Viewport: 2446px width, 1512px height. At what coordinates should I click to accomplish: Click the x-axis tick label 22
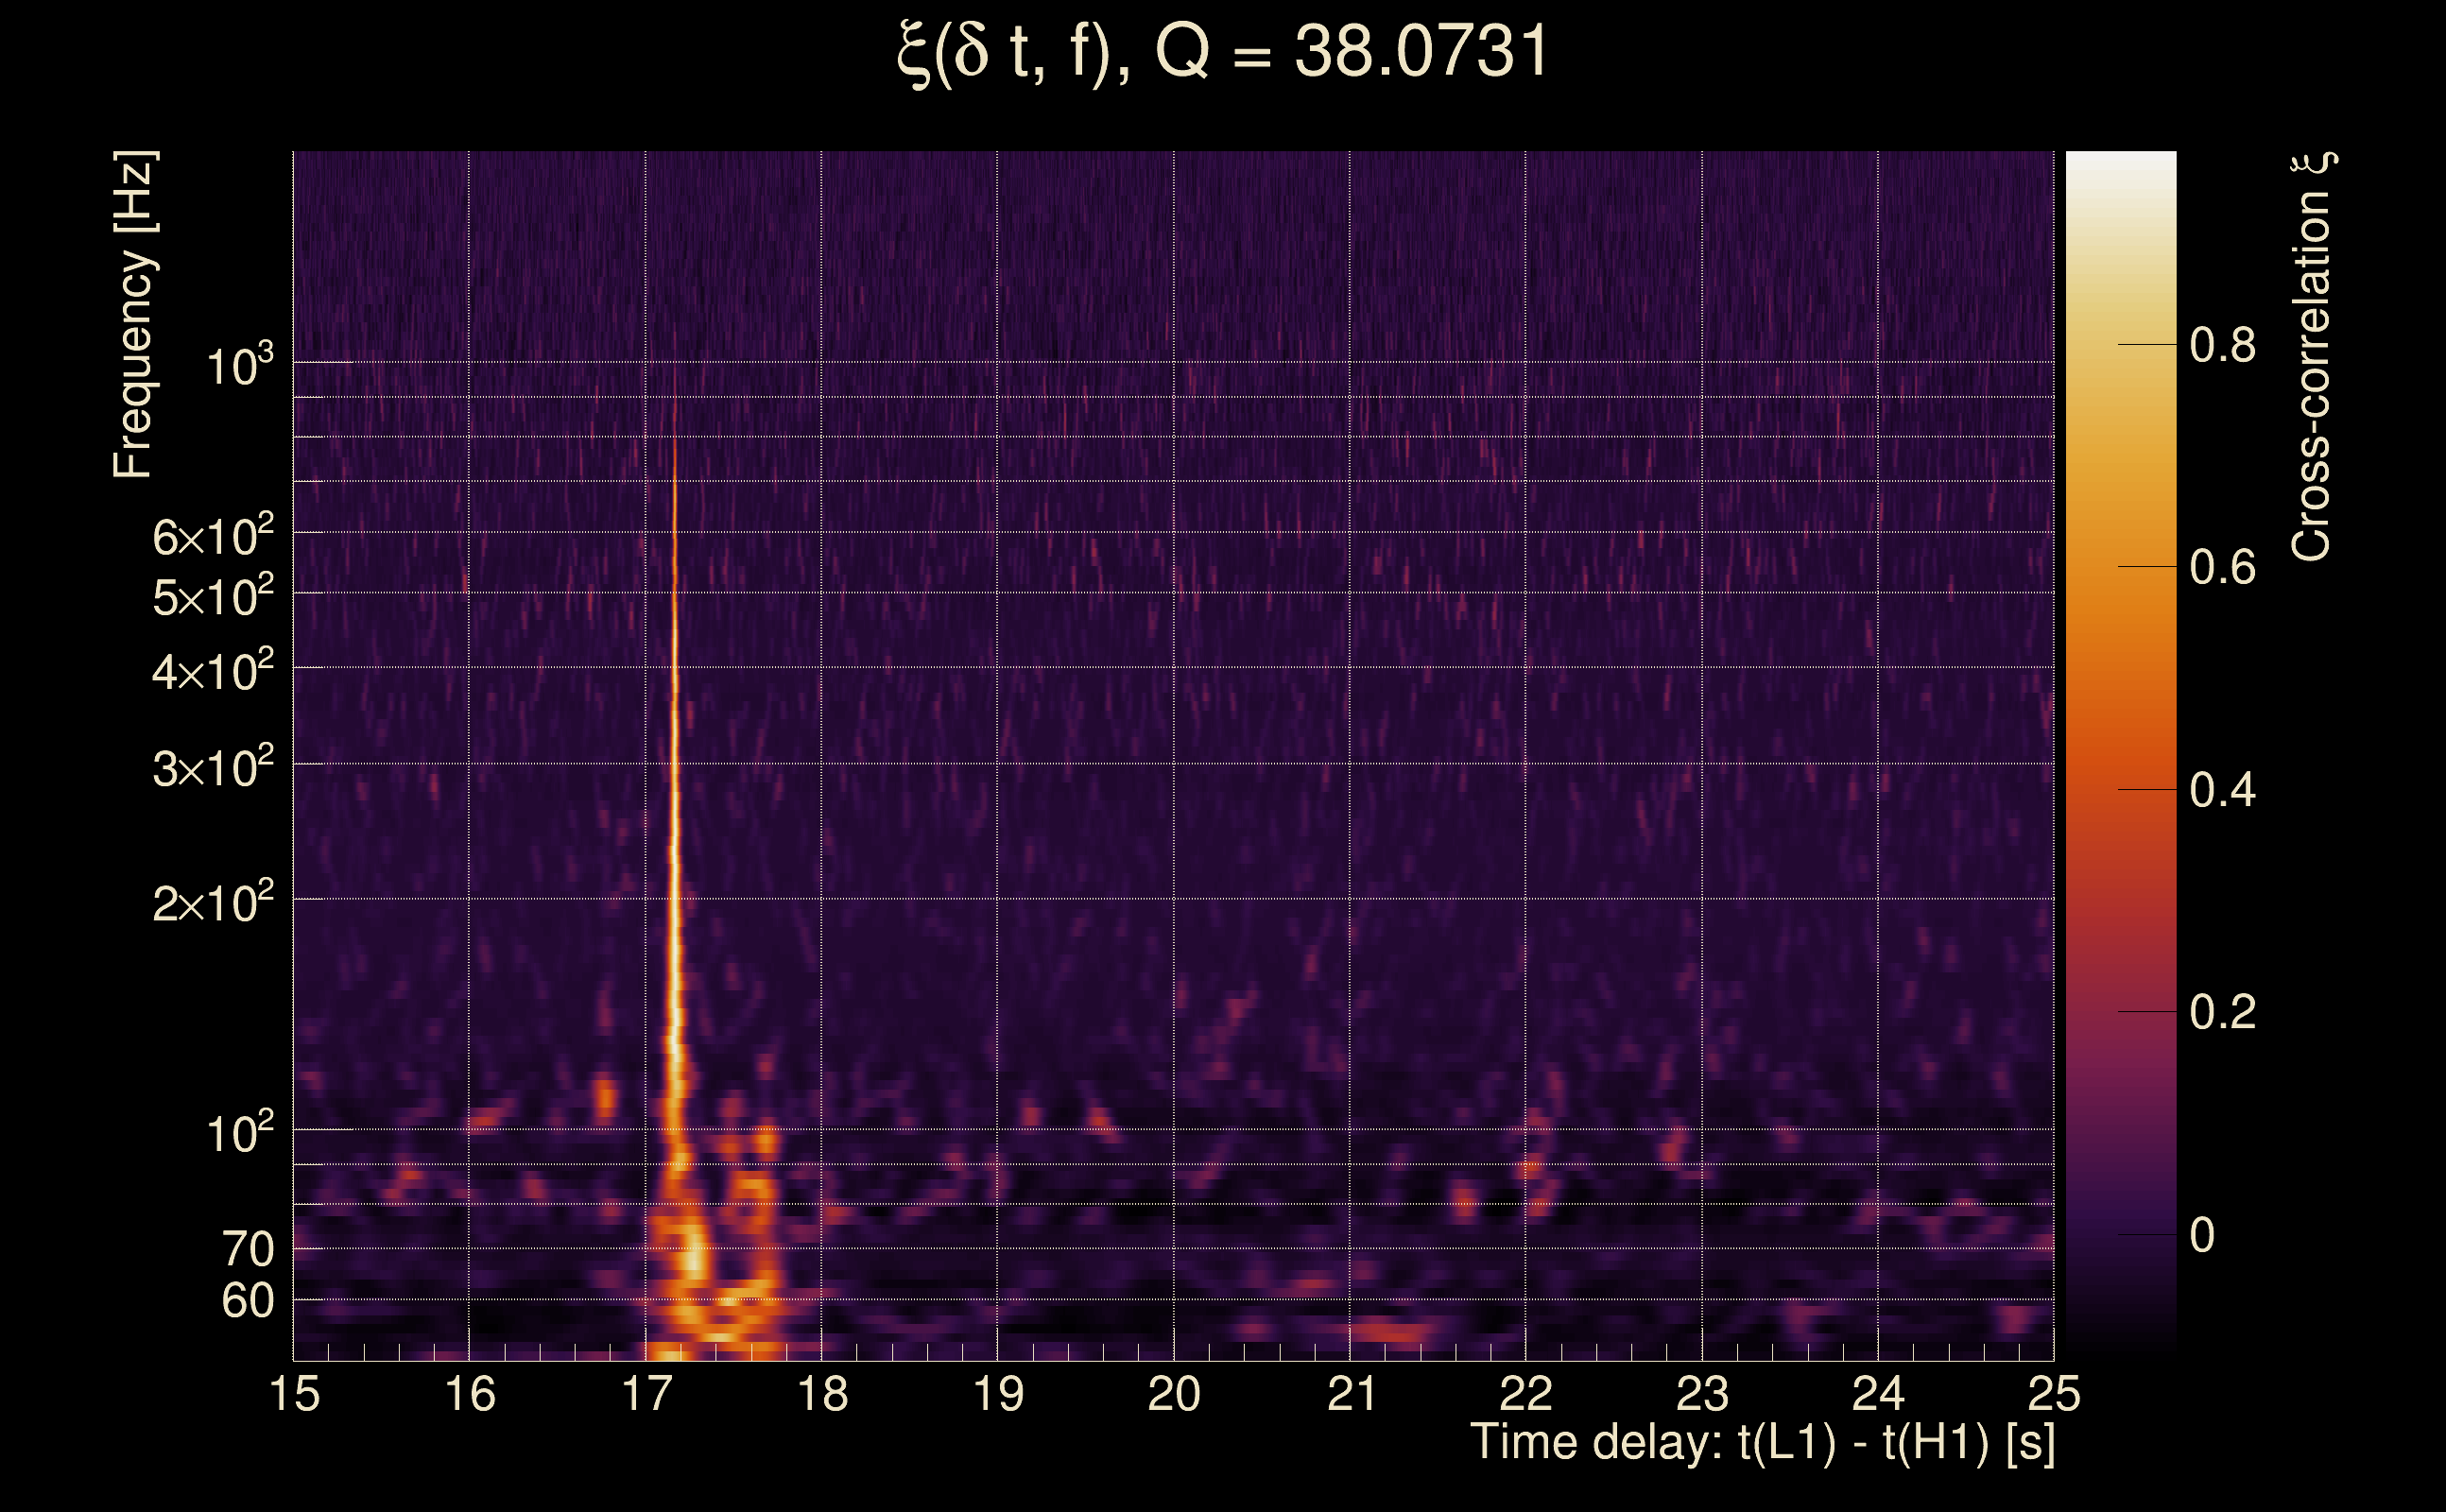coord(1525,1394)
